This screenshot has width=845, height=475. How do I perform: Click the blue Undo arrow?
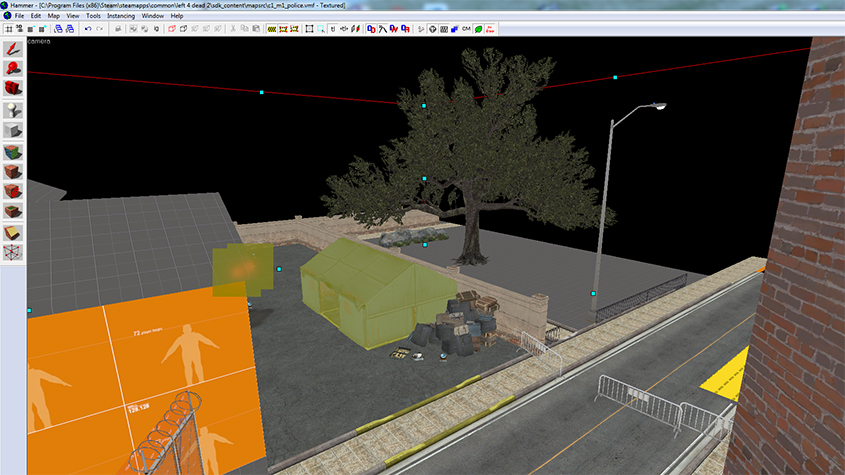pos(88,29)
